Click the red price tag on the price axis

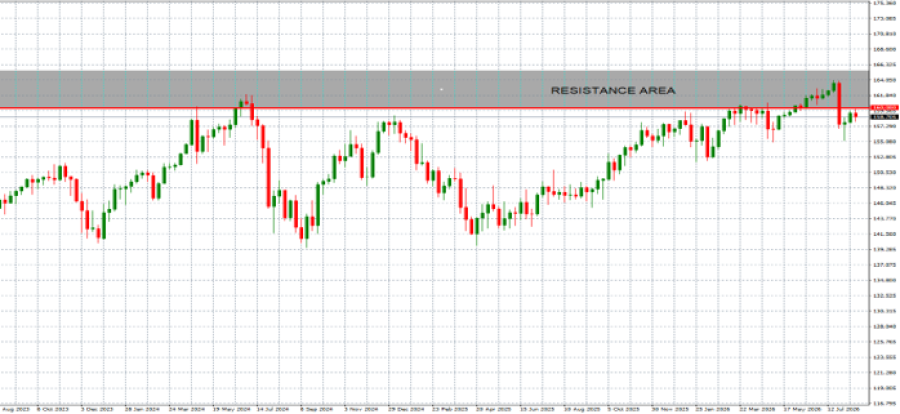pos(885,107)
